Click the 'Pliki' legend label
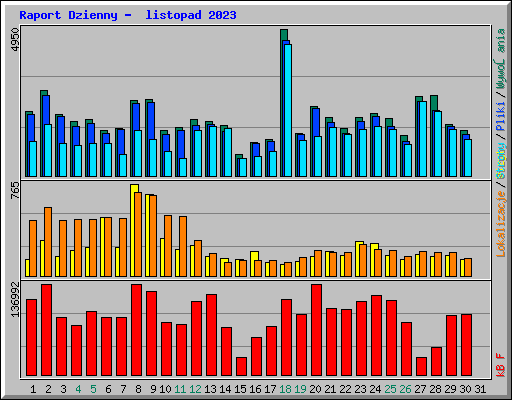Viewport: 512px width, 400px height. pos(500,117)
